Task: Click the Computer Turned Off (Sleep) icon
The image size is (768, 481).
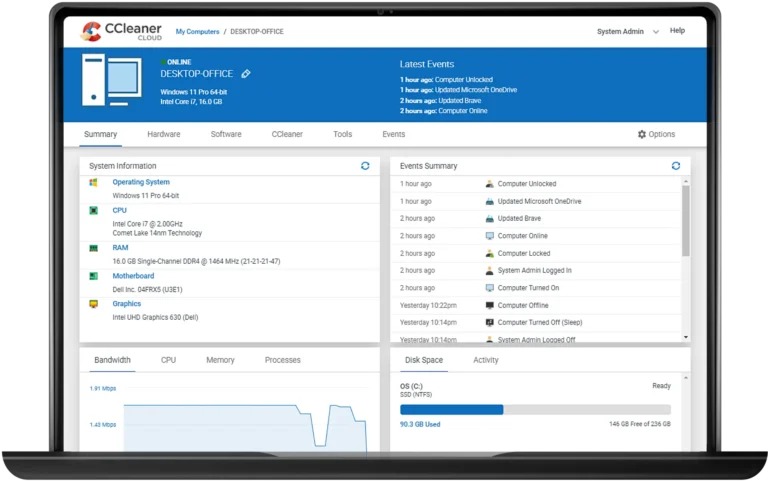Action: click(489, 322)
